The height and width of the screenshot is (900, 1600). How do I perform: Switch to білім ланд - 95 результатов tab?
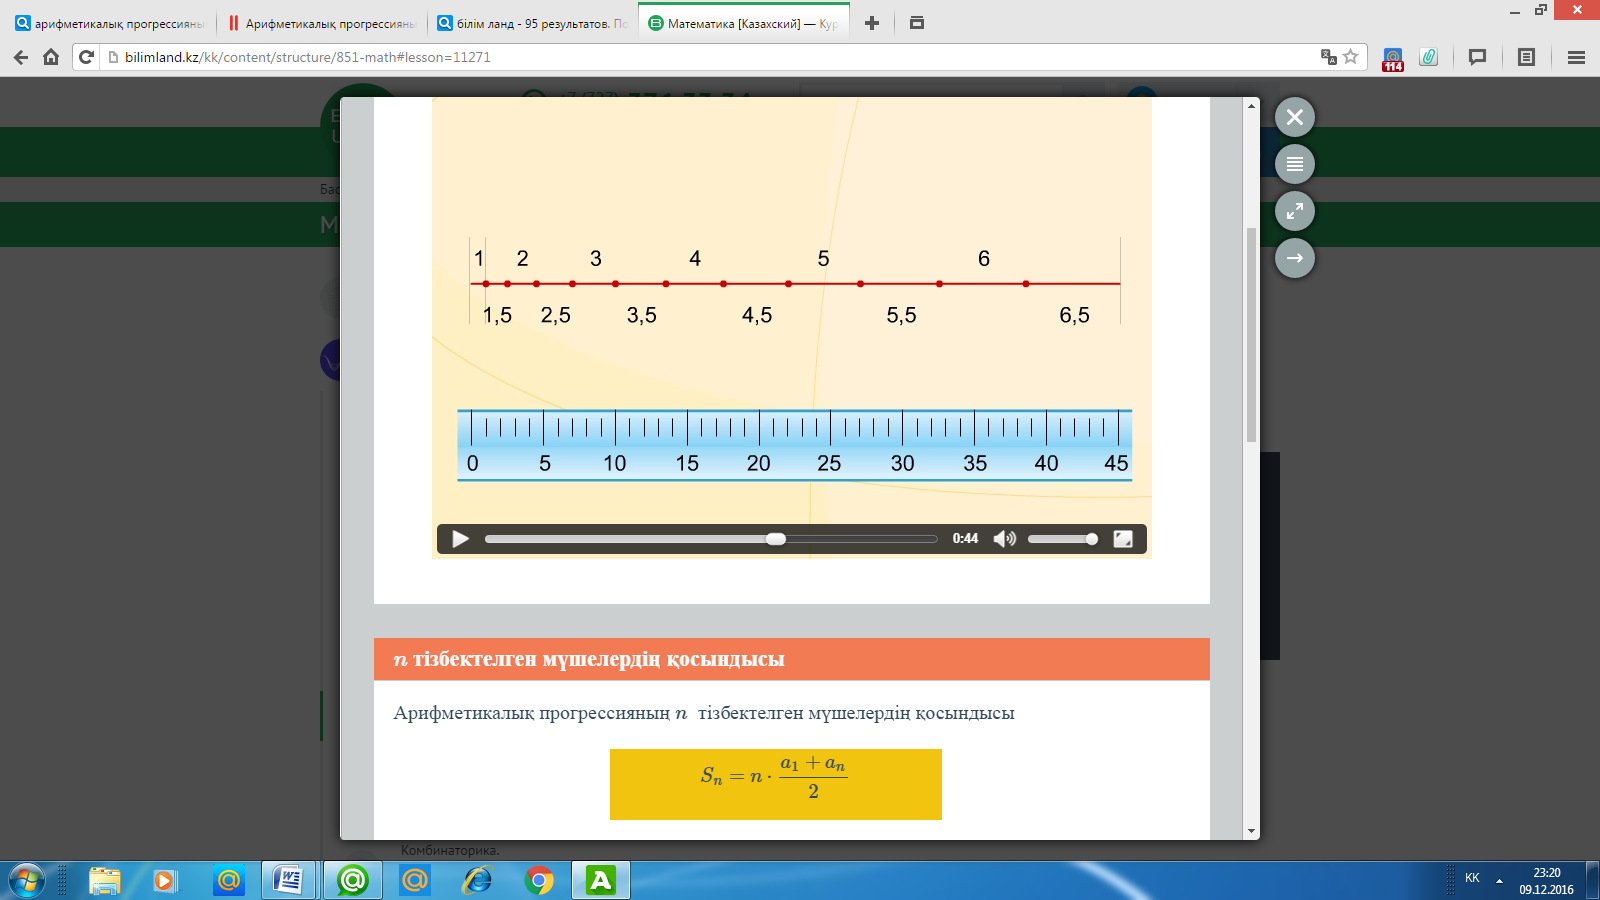tap(533, 23)
